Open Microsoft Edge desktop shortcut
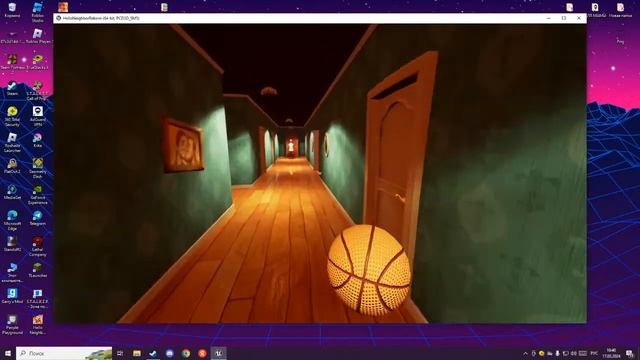The height and width of the screenshot is (360, 640). [x=12, y=220]
